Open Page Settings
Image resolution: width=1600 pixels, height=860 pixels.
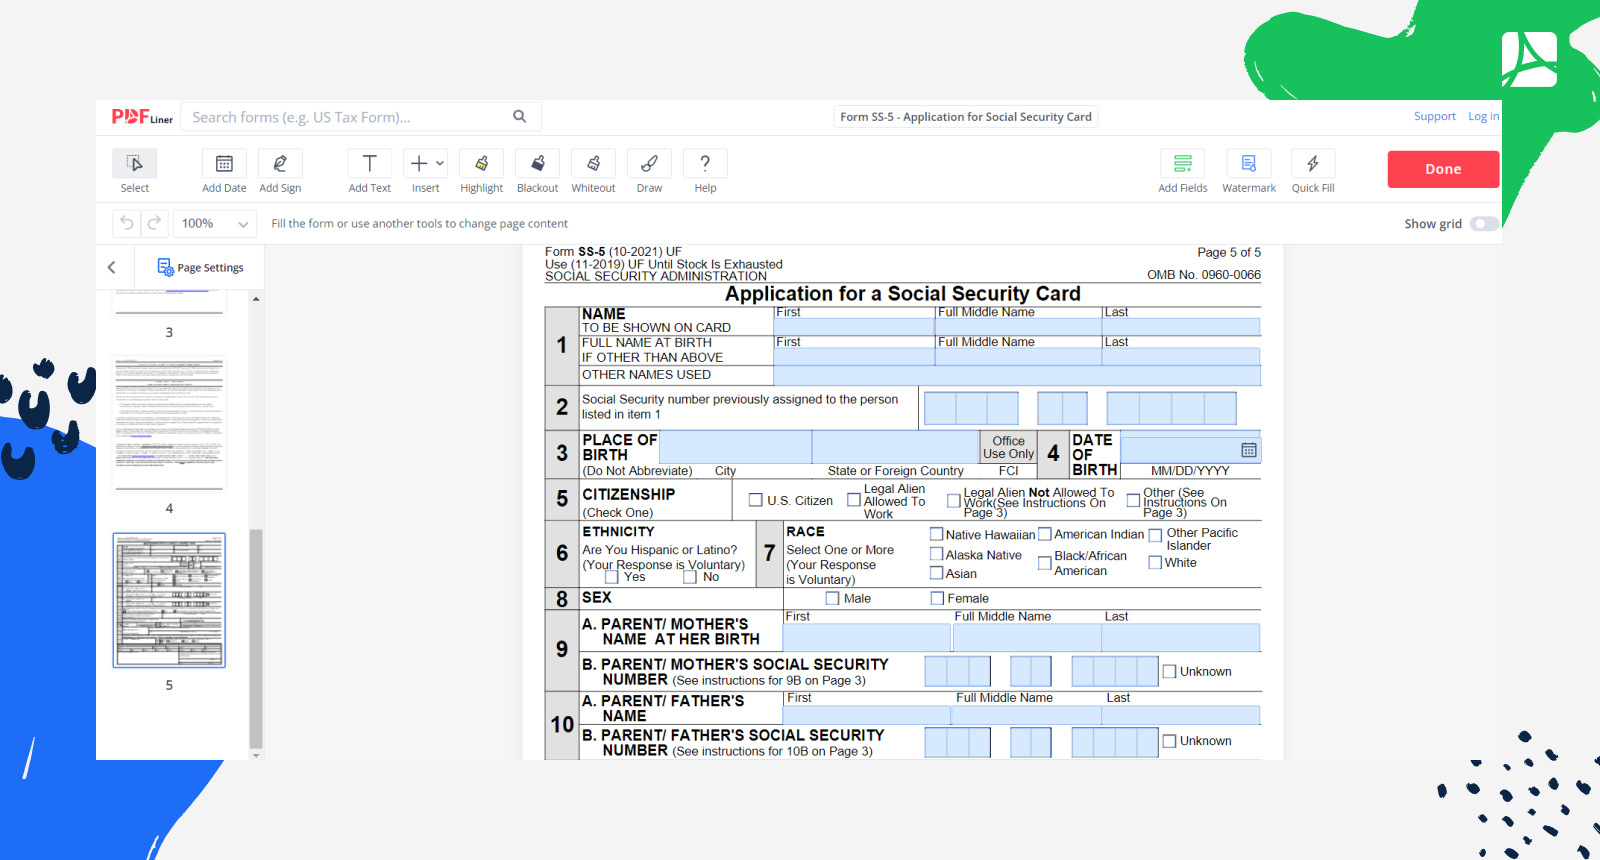coord(201,267)
